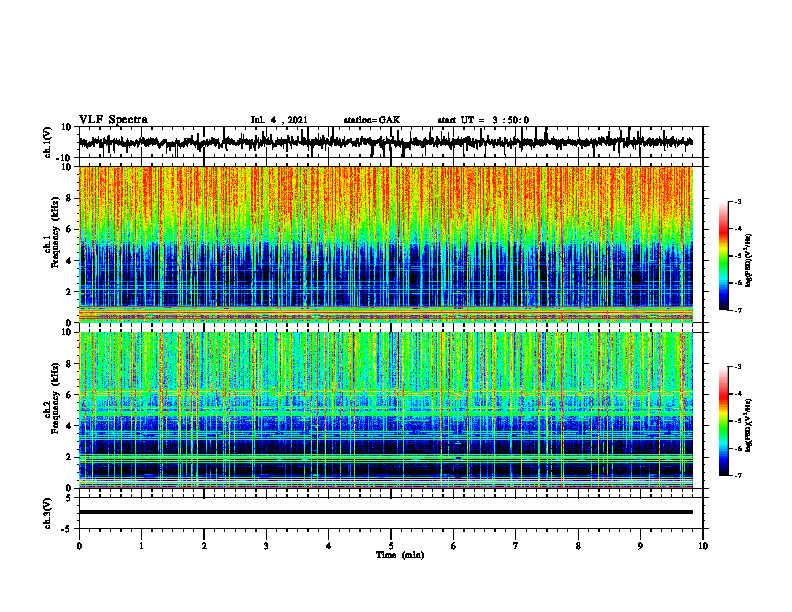Select the date text "Jul 4, 2021"
The height and width of the screenshot is (612, 792).
[279, 120]
